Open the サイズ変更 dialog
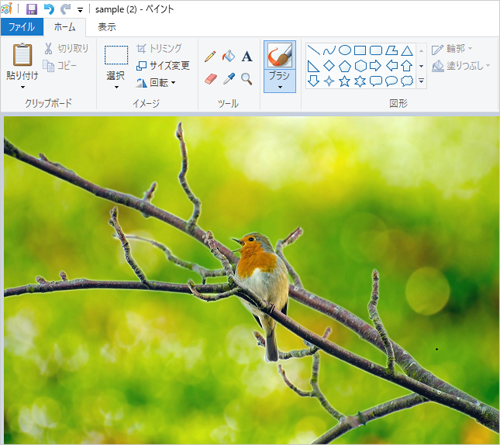Viewport: 500px width, 445px height. click(x=163, y=66)
